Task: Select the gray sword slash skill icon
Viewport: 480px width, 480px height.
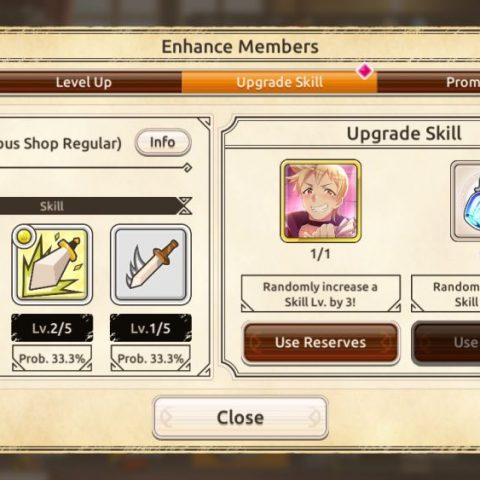Action: click(151, 265)
